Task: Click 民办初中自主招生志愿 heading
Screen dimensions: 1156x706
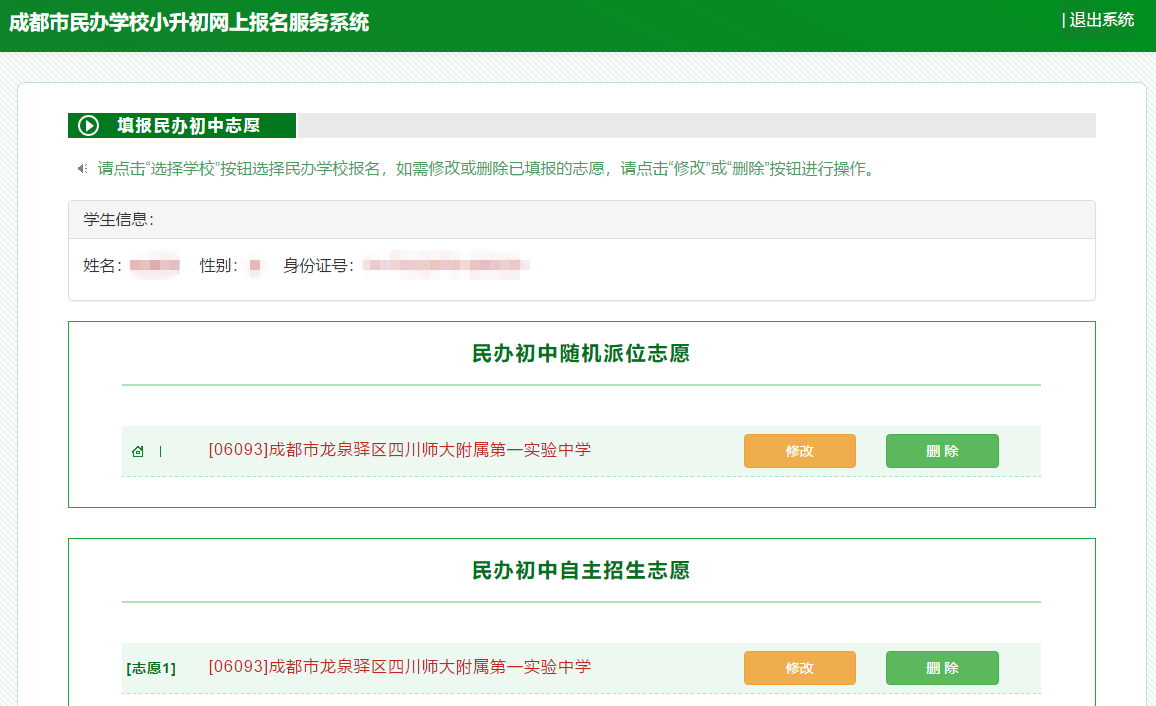Action: click(581, 570)
